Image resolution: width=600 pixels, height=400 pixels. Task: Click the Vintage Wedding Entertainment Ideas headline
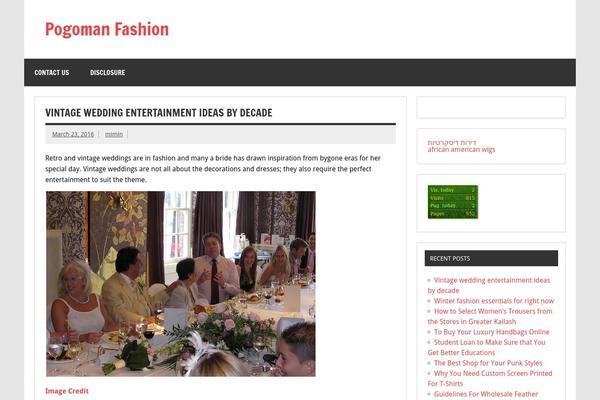click(x=159, y=113)
